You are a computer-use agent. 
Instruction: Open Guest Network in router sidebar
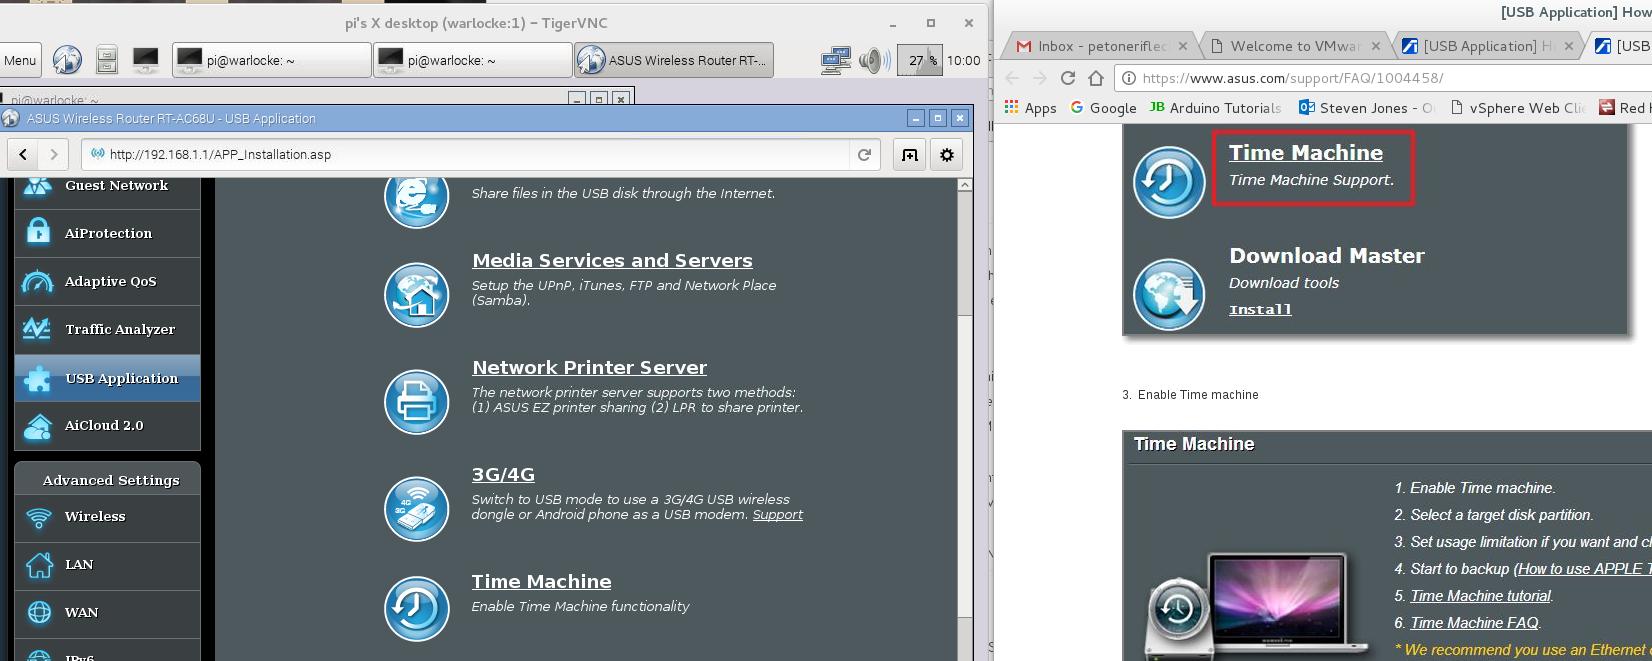[107, 186]
